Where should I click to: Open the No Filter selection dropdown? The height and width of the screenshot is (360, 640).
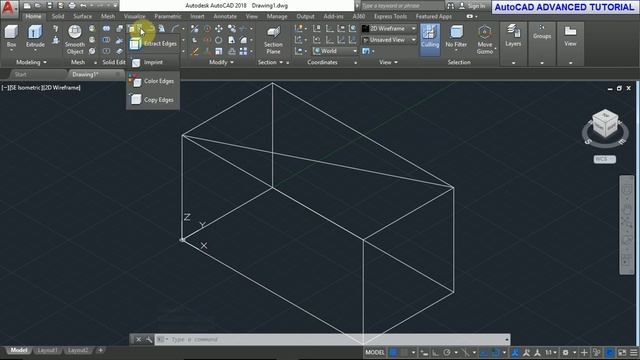pyautogui.click(x=456, y=37)
